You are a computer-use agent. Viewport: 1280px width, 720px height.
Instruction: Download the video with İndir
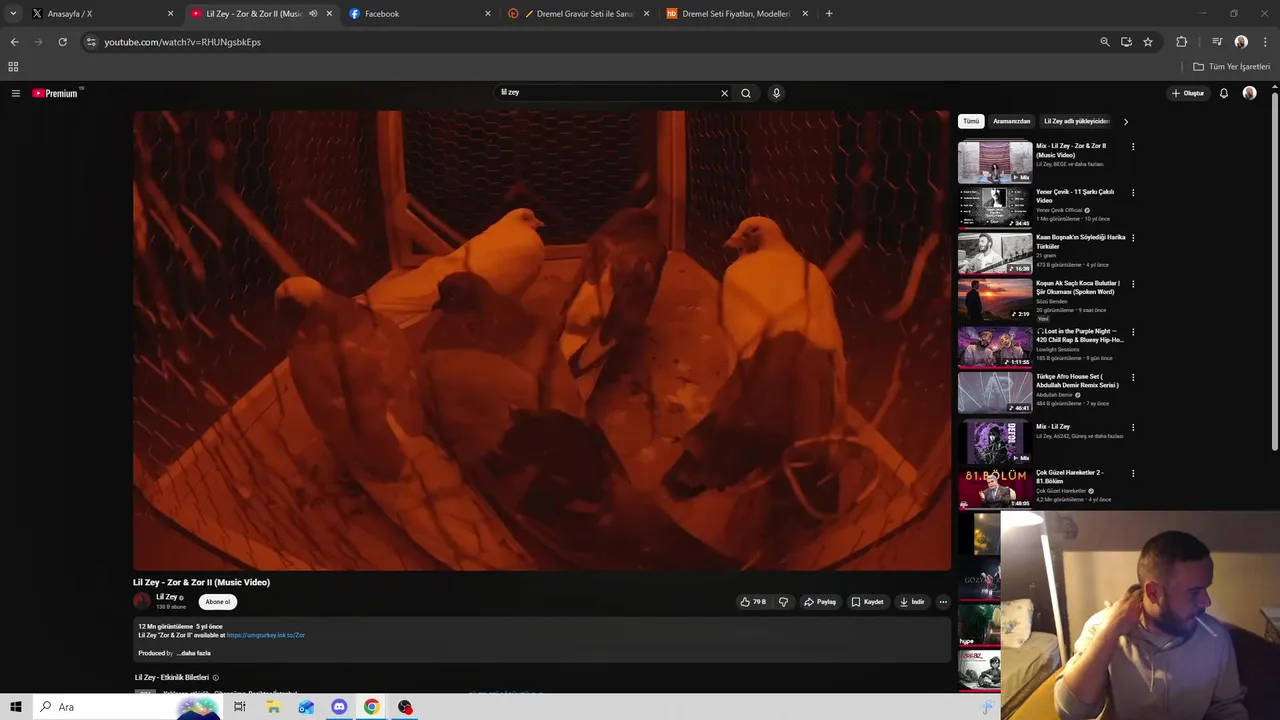911,602
